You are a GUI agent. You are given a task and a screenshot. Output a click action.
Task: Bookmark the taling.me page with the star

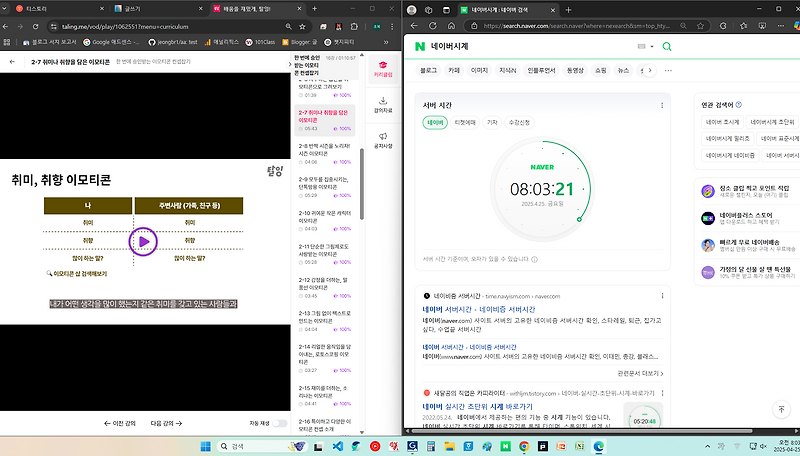tap(302, 27)
